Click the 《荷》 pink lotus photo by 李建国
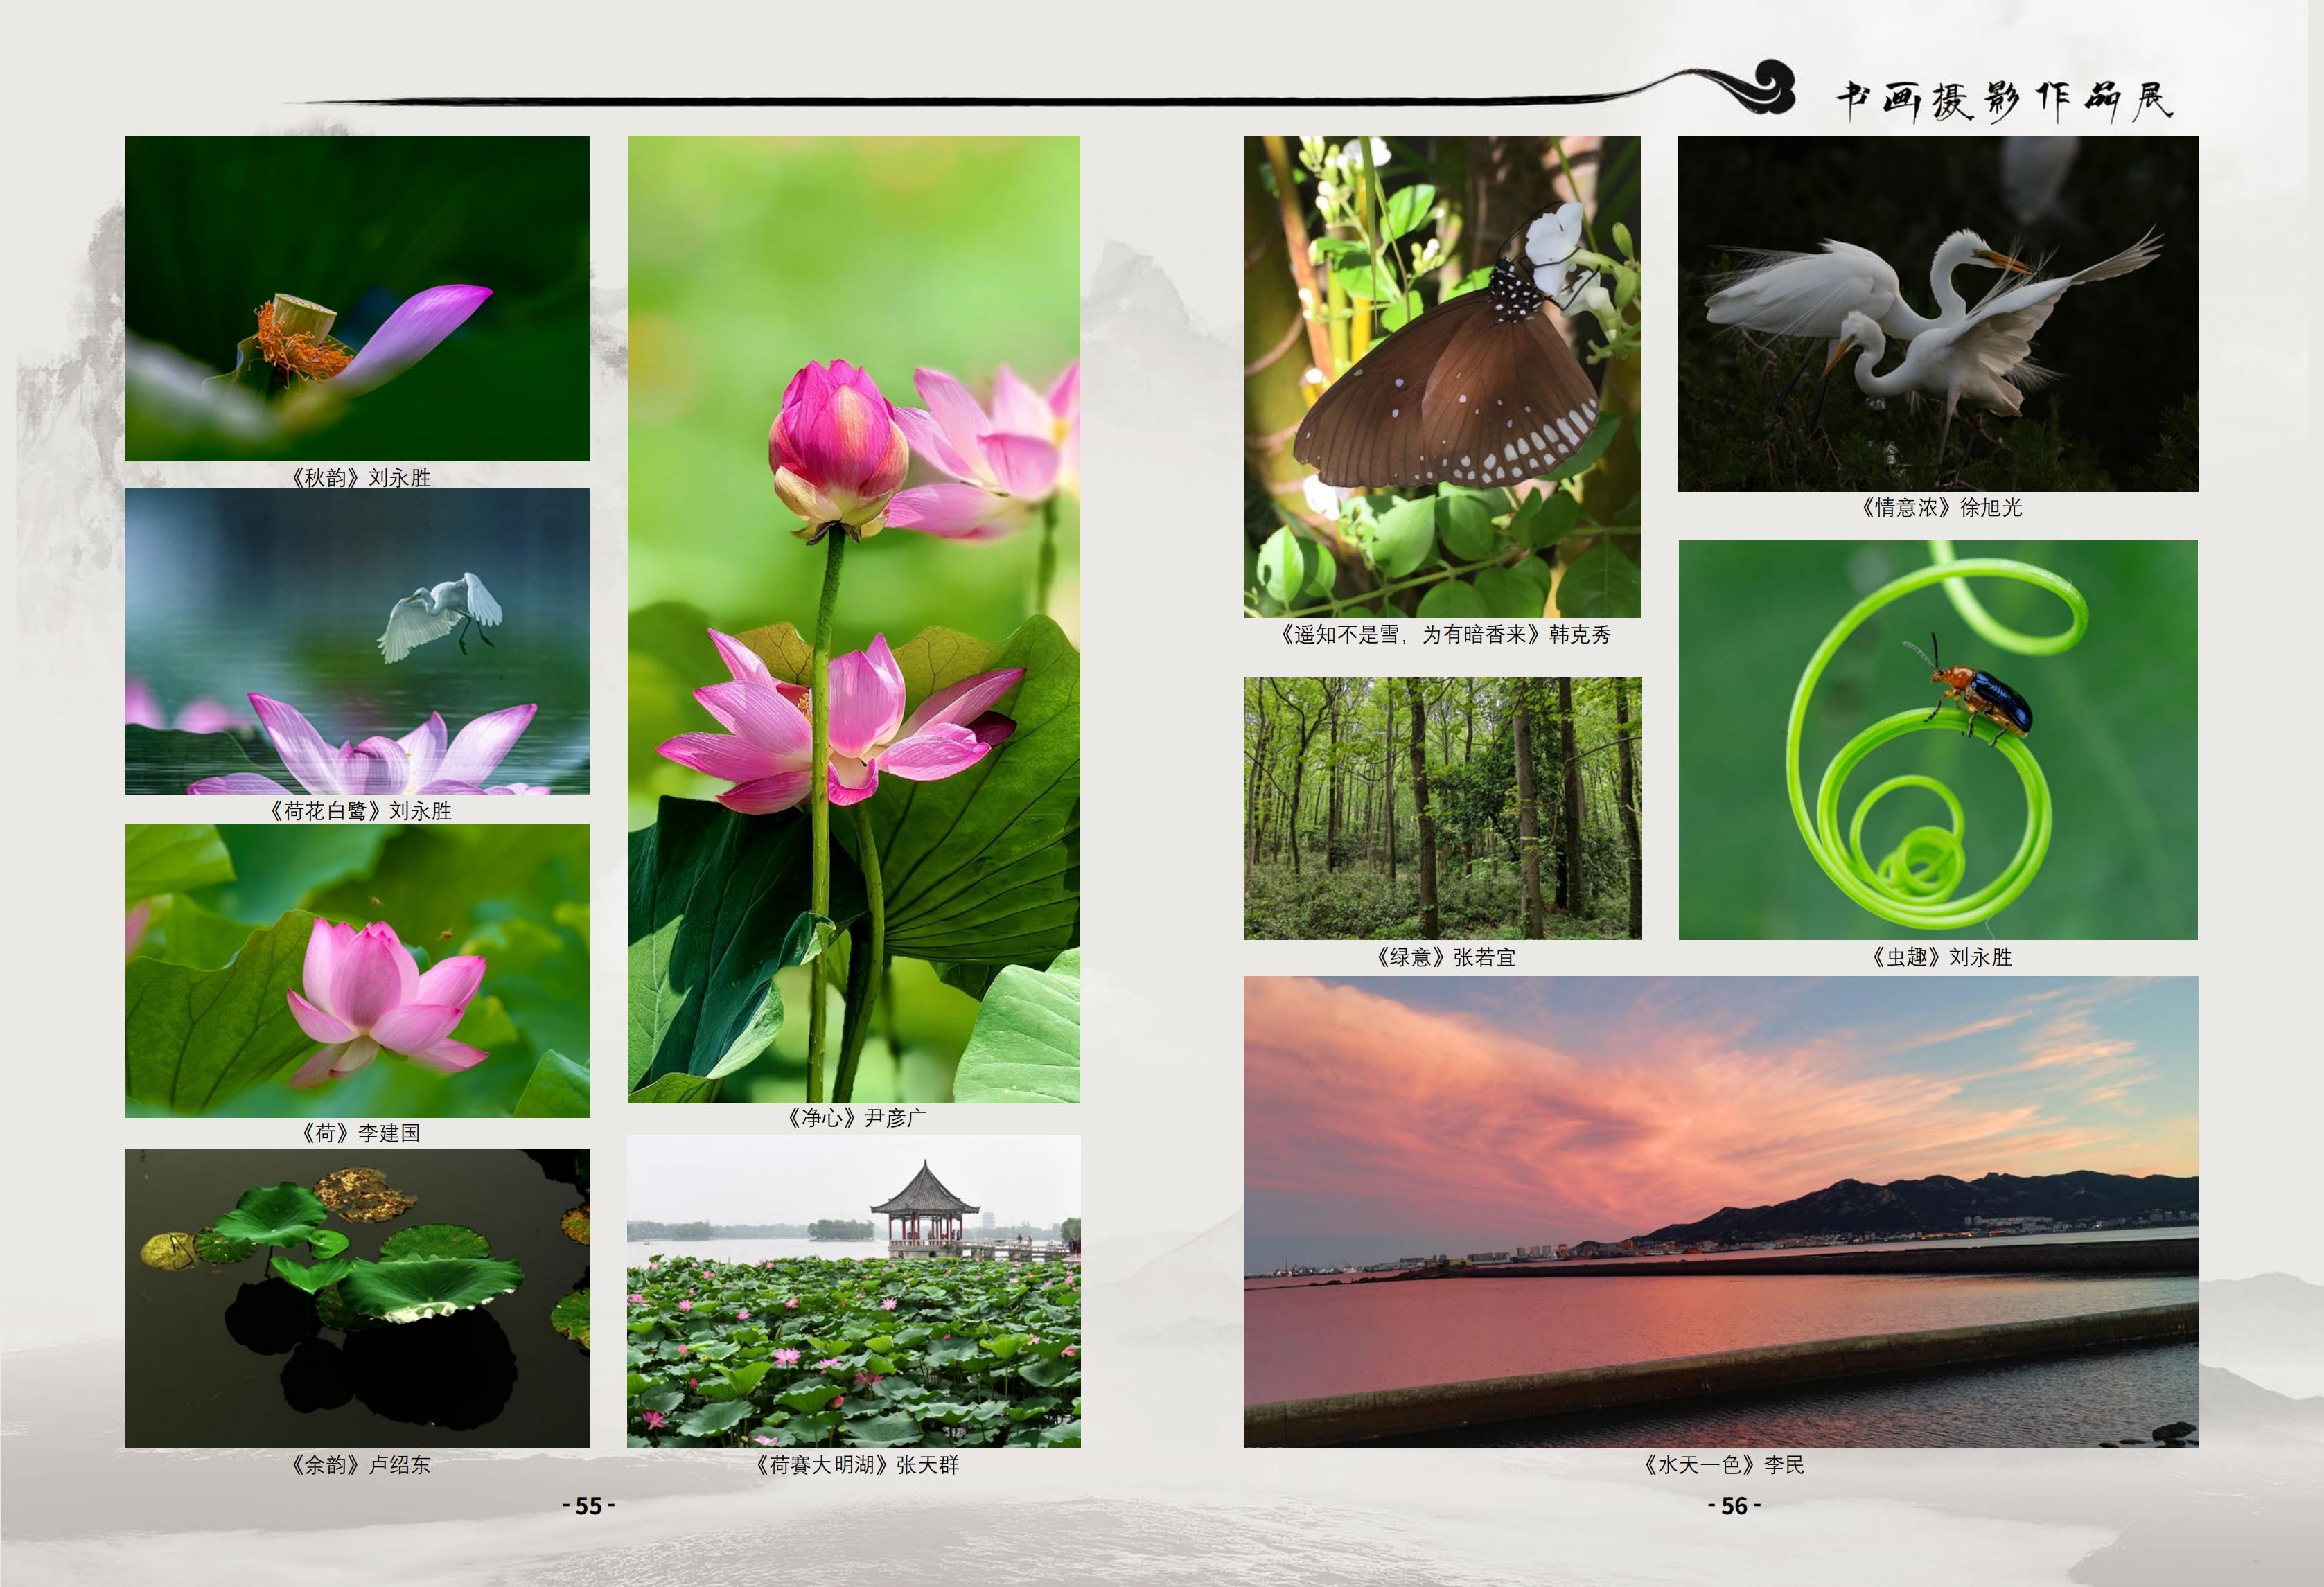This screenshot has height=1587, width=2324. [357, 971]
